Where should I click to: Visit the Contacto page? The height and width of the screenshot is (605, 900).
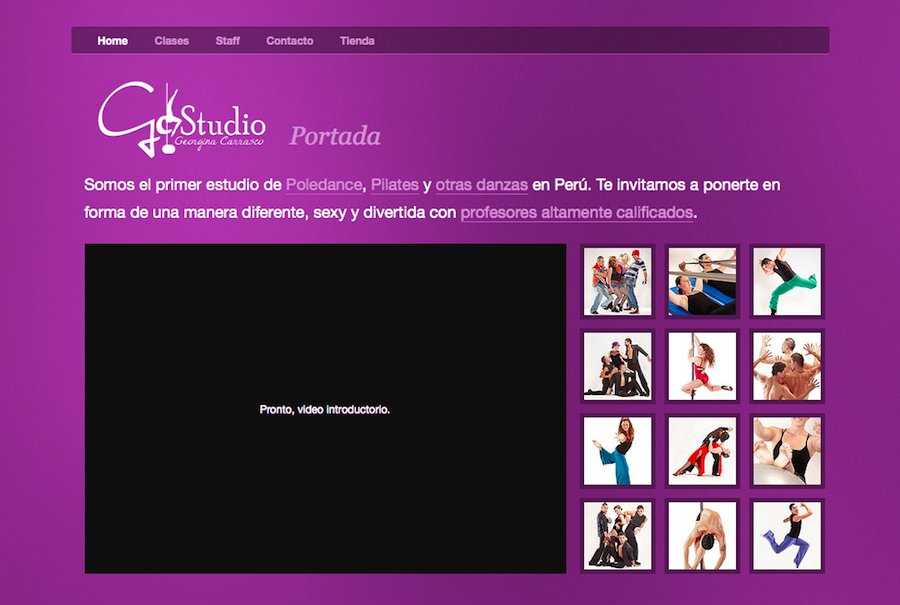289,41
